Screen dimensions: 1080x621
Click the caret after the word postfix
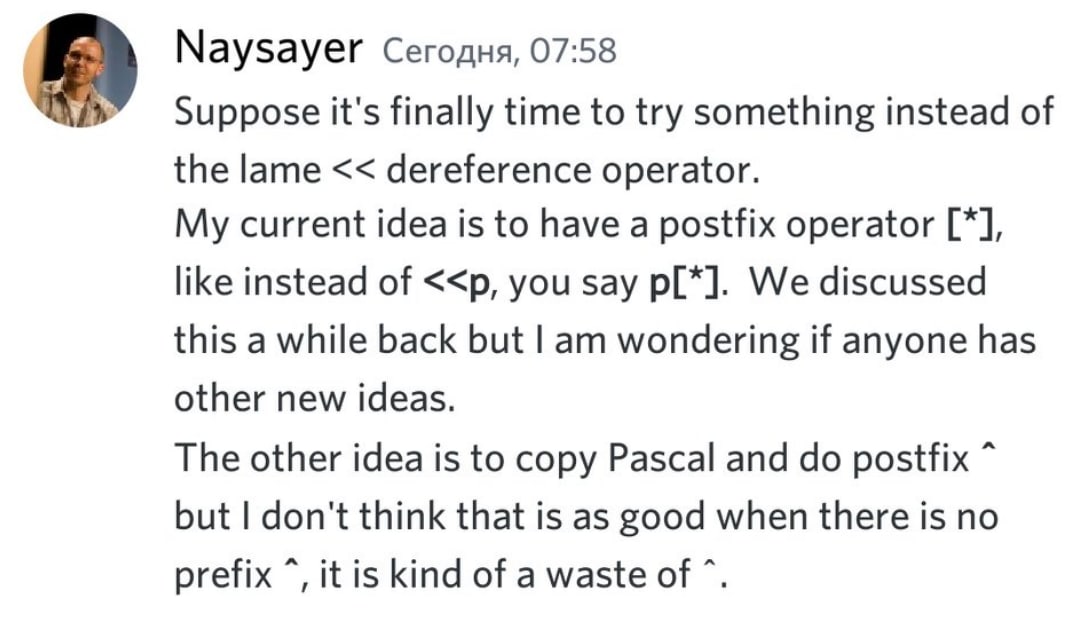[988, 450]
